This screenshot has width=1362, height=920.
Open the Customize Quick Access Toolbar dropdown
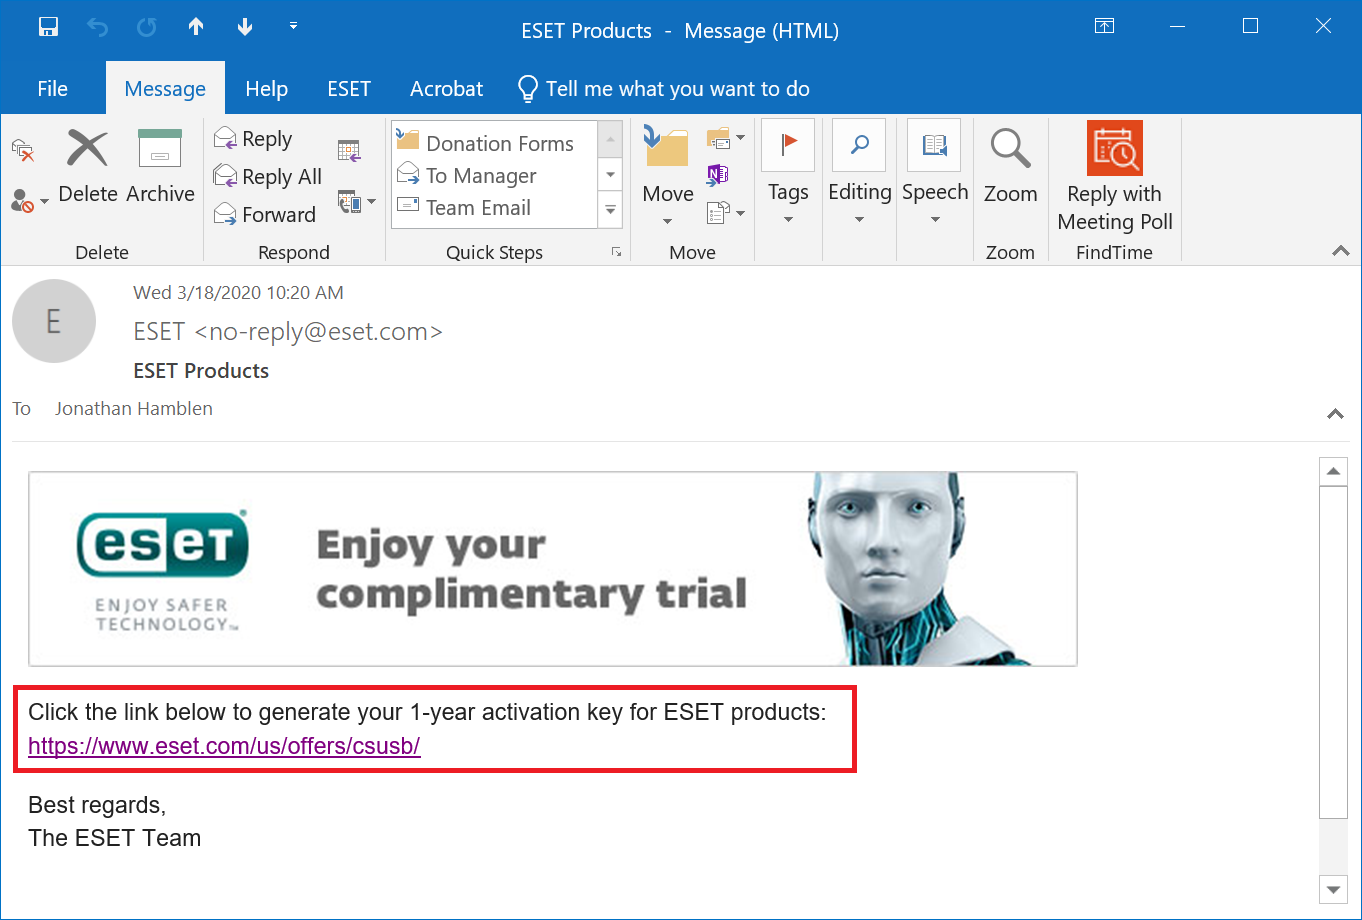[293, 25]
